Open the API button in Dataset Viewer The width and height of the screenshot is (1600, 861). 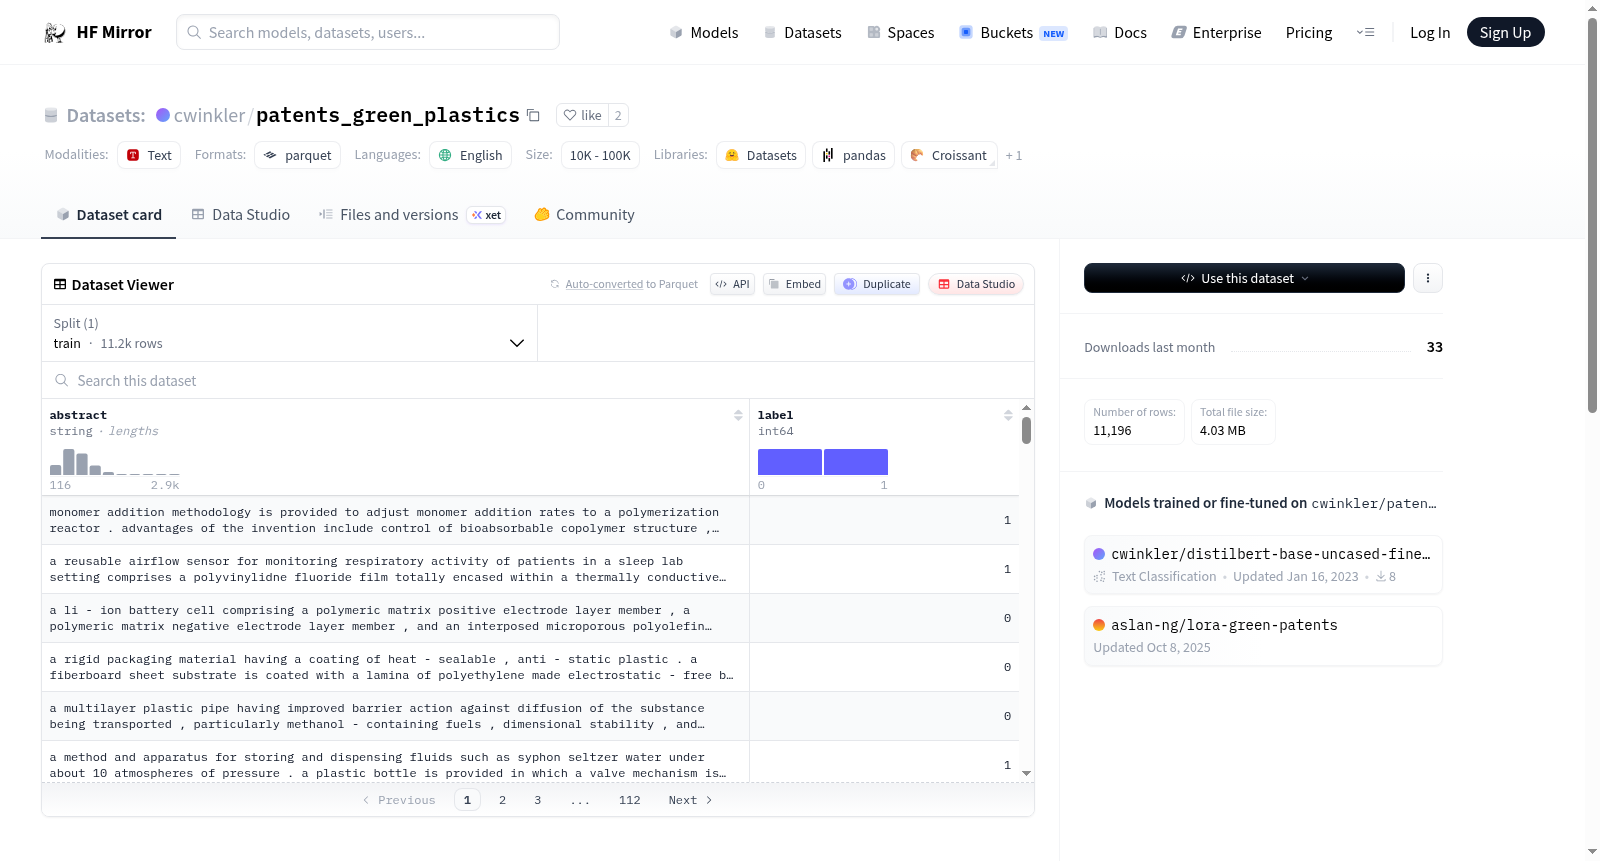pos(732,284)
